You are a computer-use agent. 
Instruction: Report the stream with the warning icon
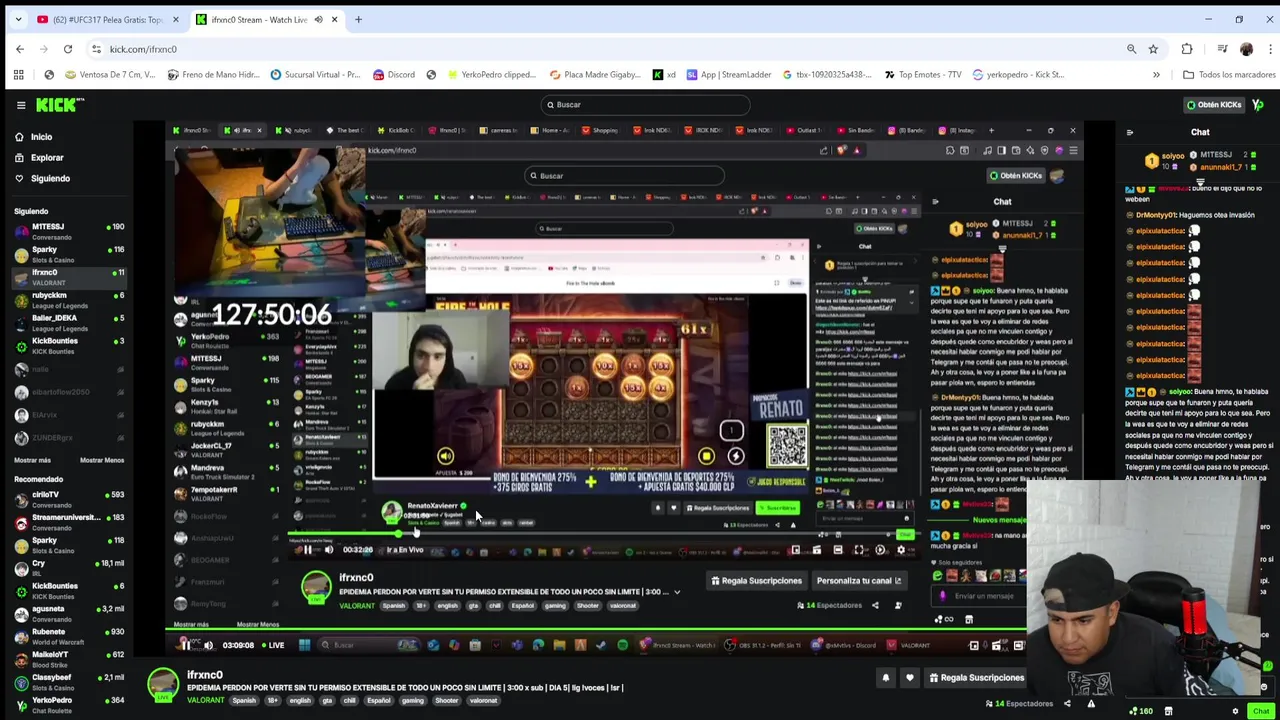(1091, 703)
